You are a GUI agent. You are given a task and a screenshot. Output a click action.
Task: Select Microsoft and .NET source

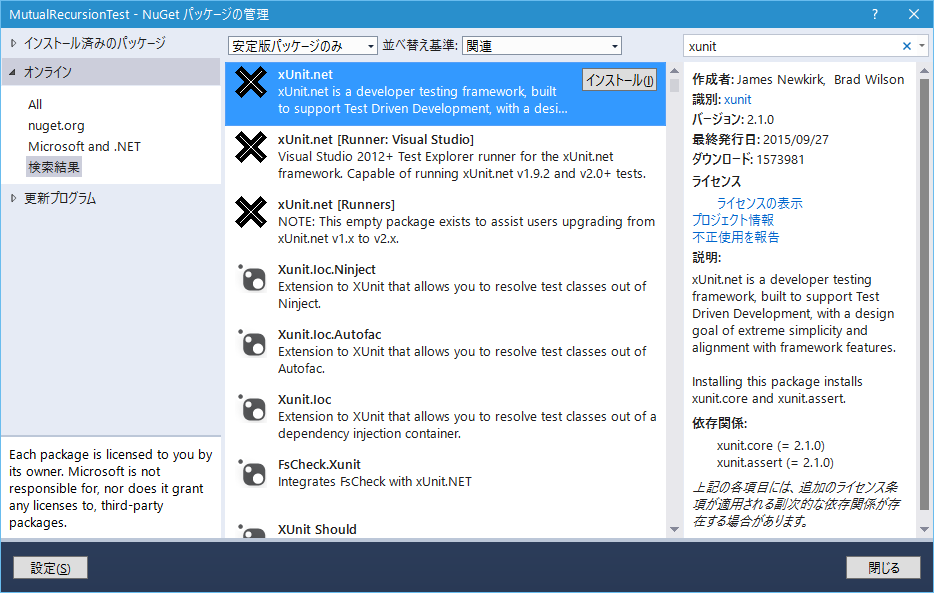click(x=84, y=147)
